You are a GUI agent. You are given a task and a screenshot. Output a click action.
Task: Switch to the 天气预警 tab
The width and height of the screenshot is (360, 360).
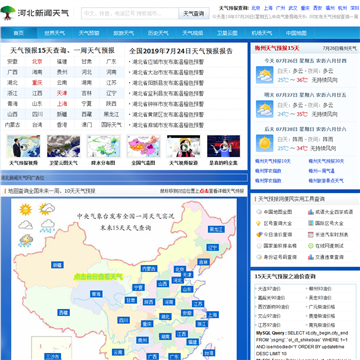point(89,33)
